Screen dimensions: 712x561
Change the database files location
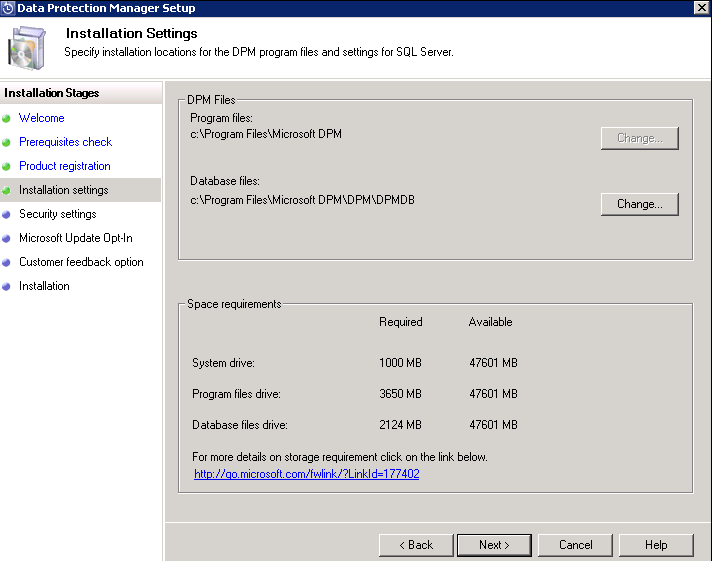[639, 204]
